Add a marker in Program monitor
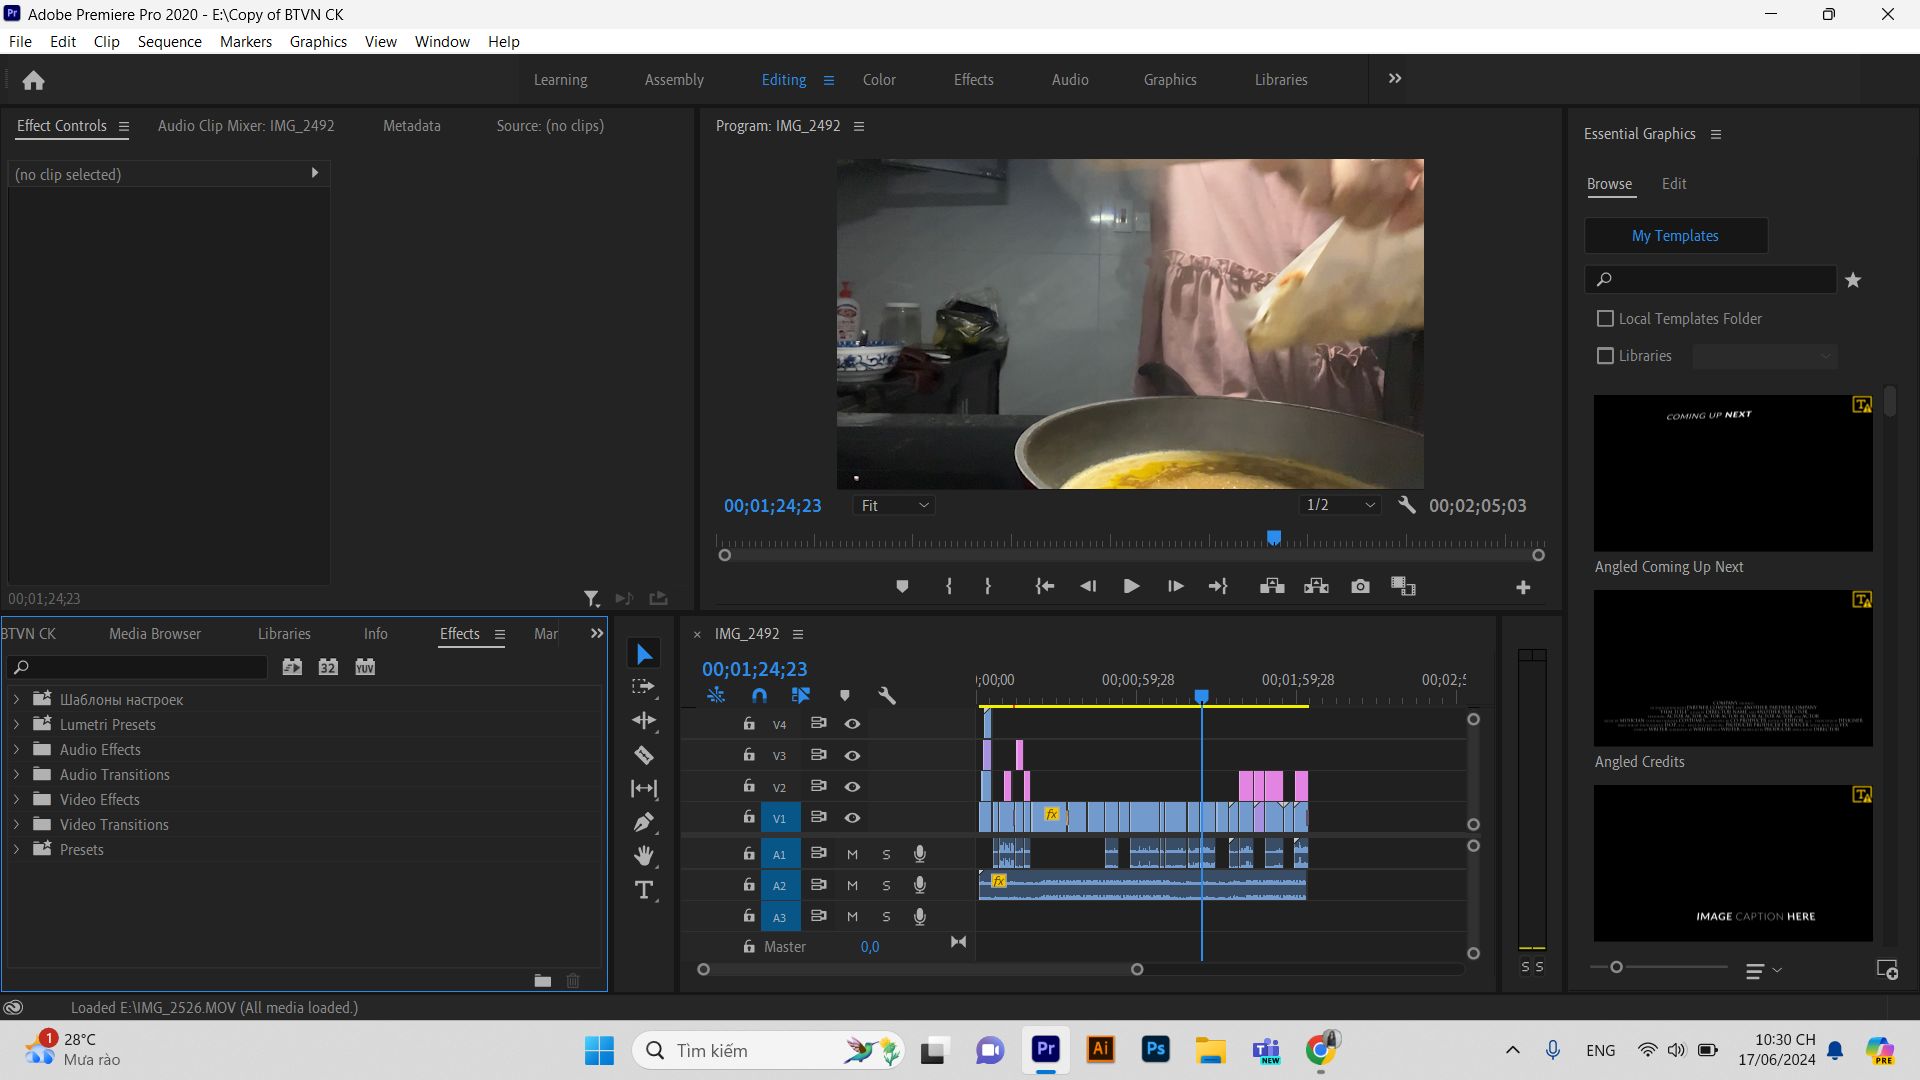The width and height of the screenshot is (1920, 1080). coord(902,587)
